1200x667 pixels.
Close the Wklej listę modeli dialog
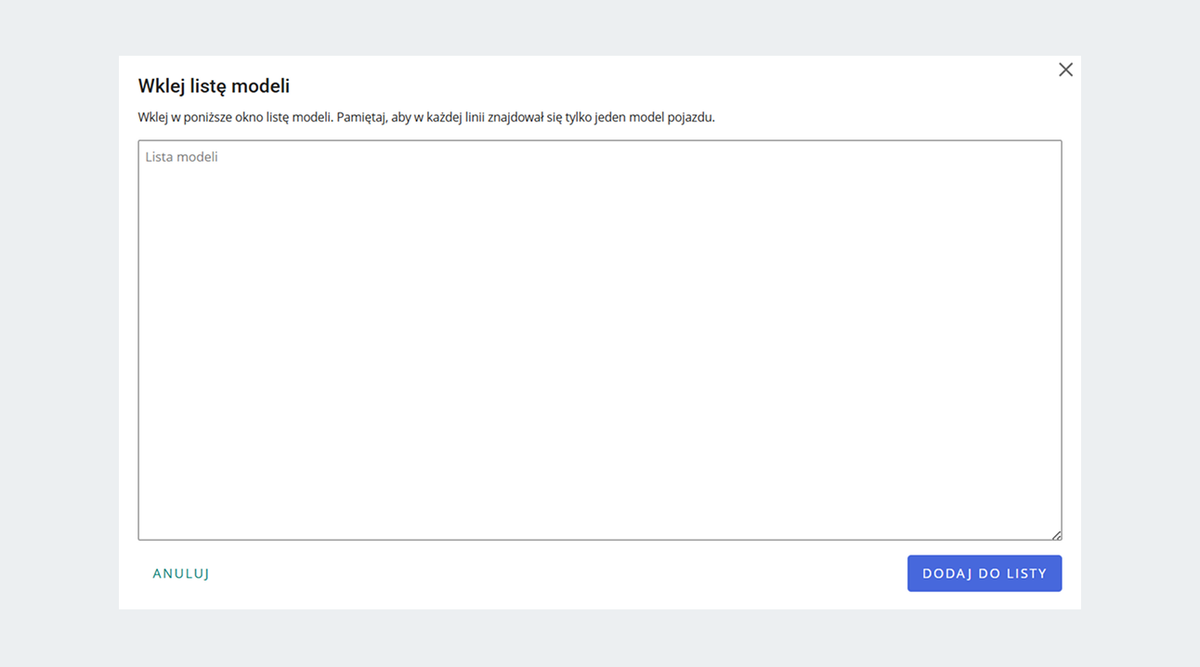point(1066,69)
